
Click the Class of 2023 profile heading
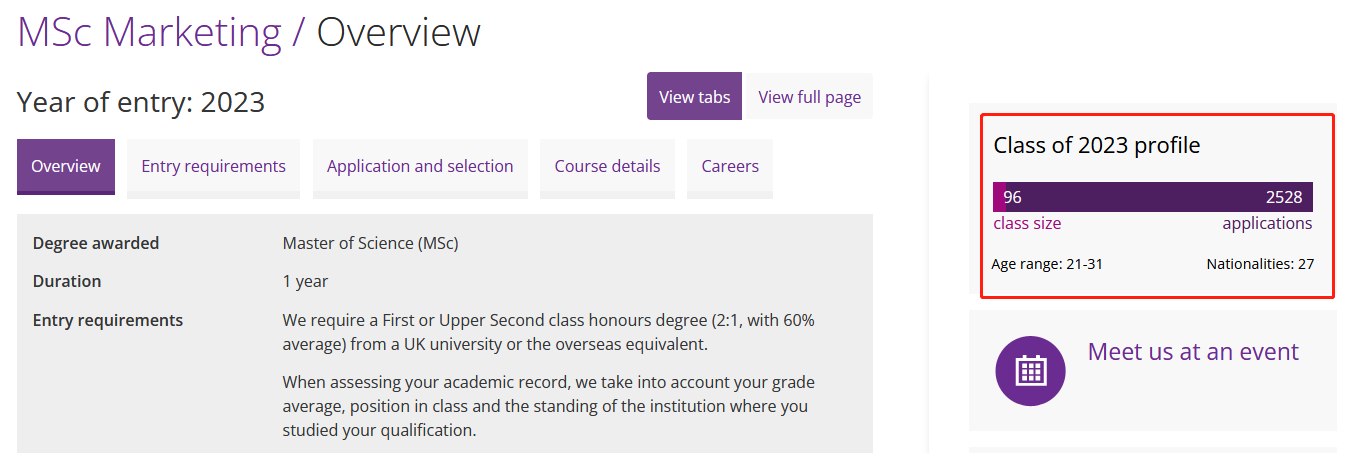1097,145
